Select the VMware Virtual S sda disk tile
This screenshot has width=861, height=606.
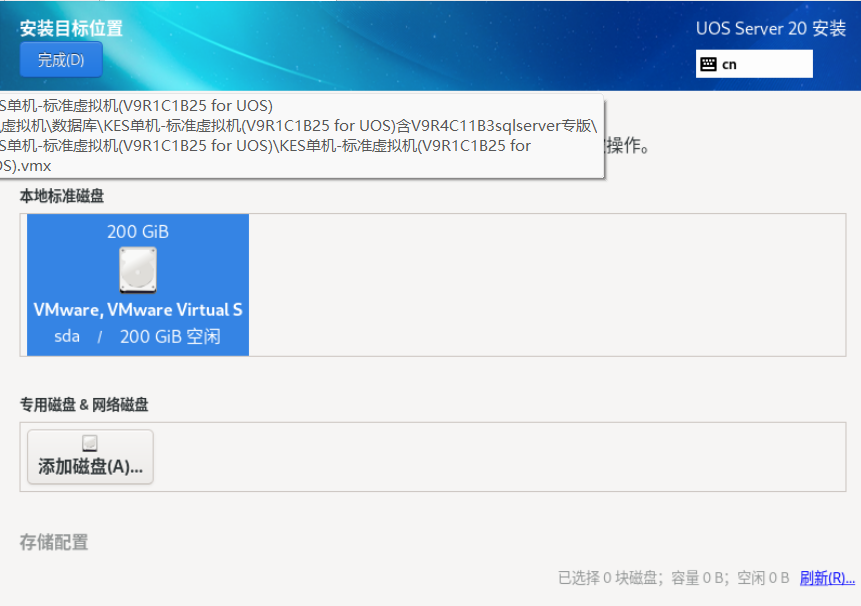pyautogui.click(x=138, y=285)
